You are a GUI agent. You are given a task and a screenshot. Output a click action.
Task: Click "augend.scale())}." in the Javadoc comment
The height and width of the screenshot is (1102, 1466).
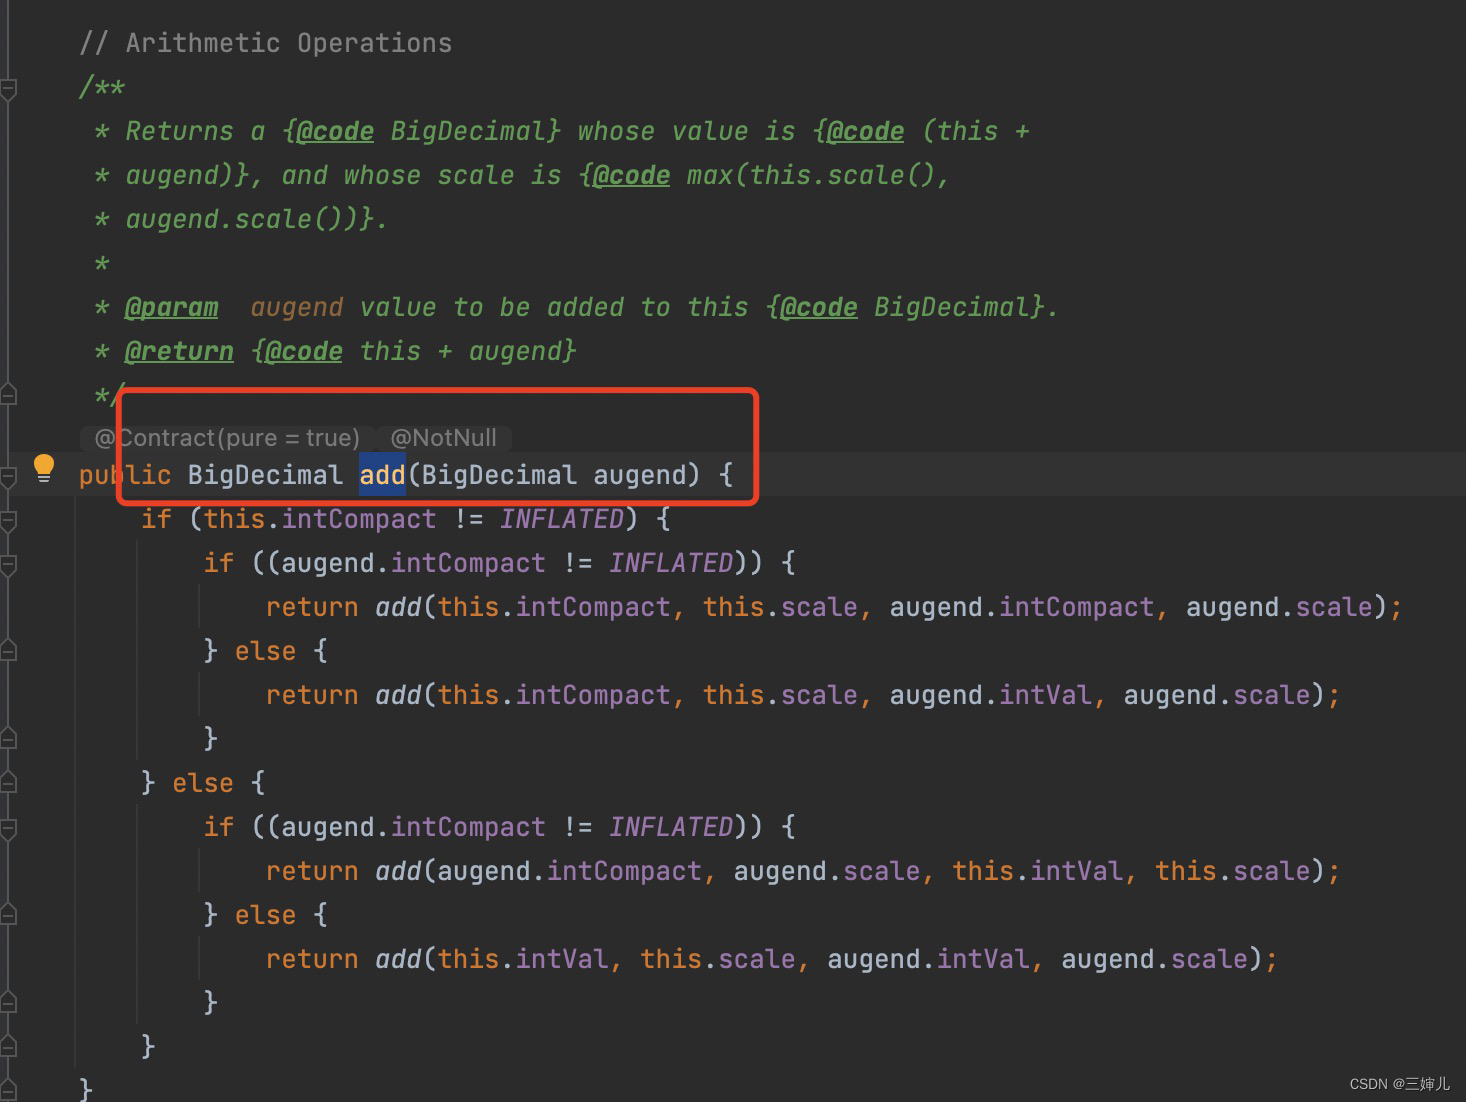coord(257,219)
